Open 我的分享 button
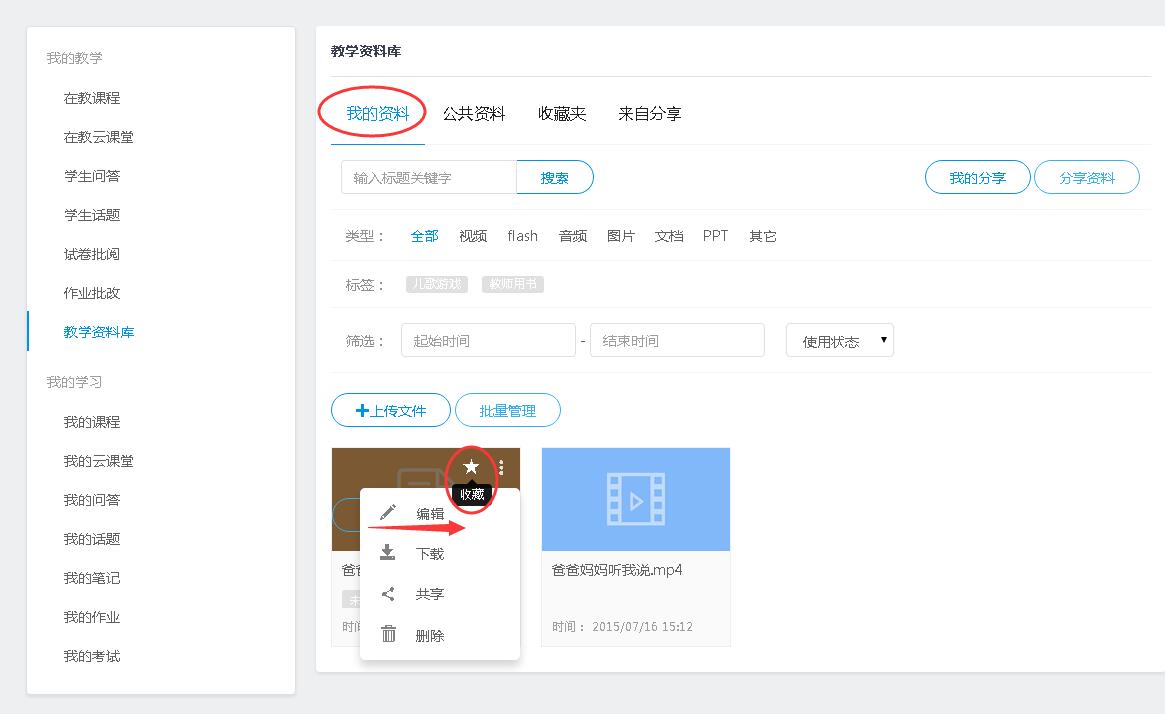 coord(978,178)
